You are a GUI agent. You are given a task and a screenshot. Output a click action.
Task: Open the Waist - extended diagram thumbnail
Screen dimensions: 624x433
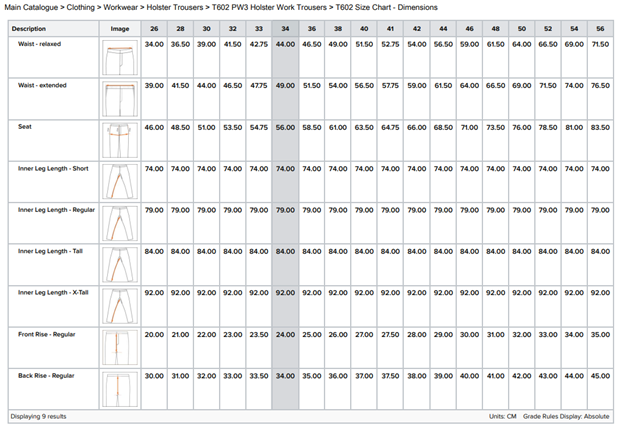[x=119, y=99]
